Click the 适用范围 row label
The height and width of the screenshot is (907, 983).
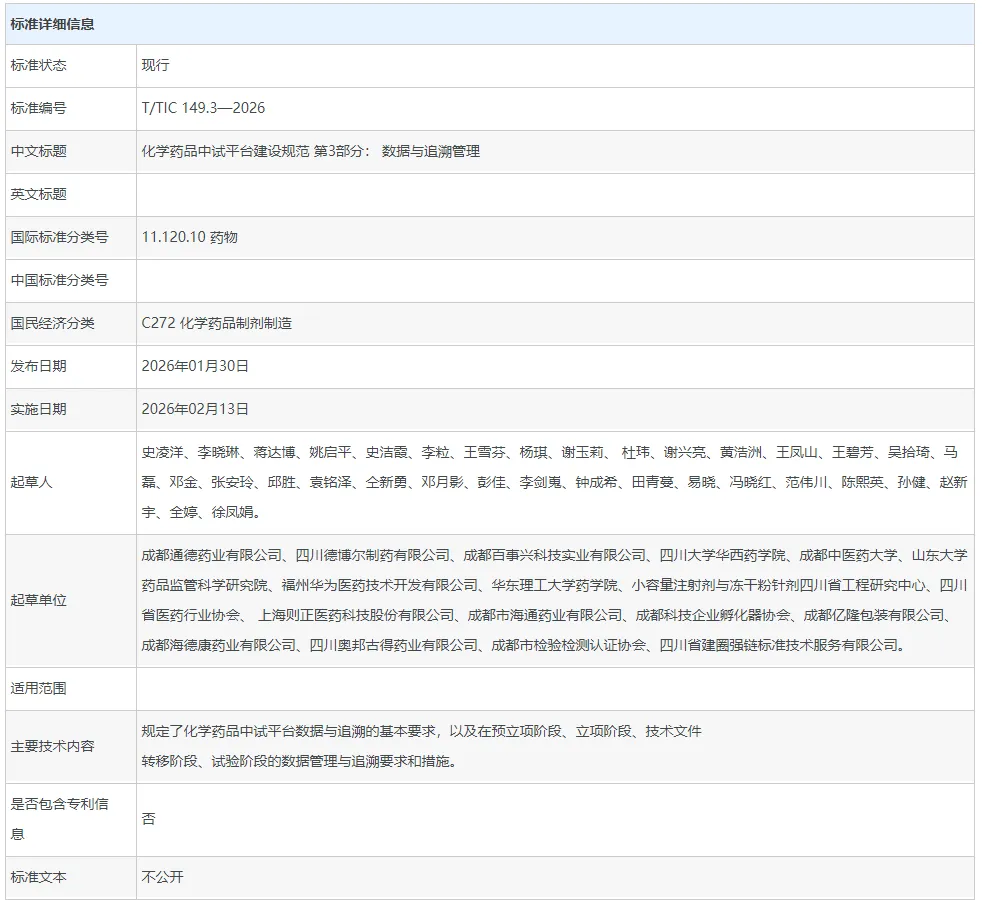pos(38,689)
